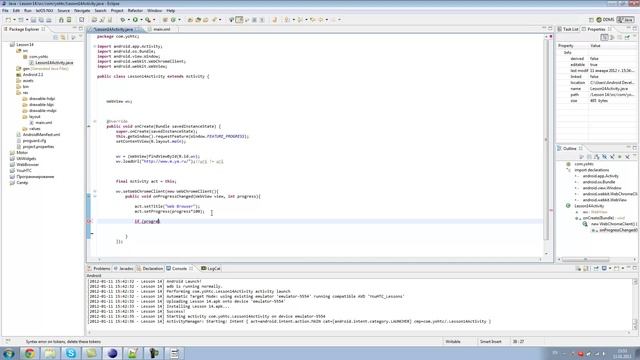The width and height of the screenshot is (640, 360).
Task: Open the DDMS perspective
Action: [x=605, y=20]
